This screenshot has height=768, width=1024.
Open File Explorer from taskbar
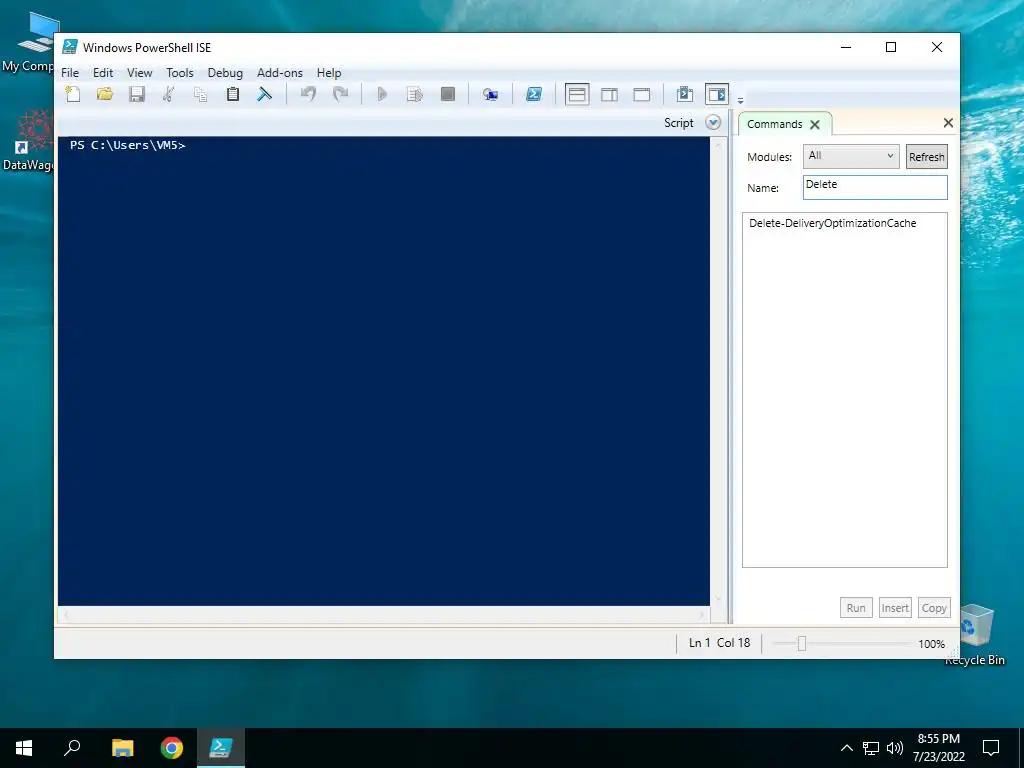(122, 748)
